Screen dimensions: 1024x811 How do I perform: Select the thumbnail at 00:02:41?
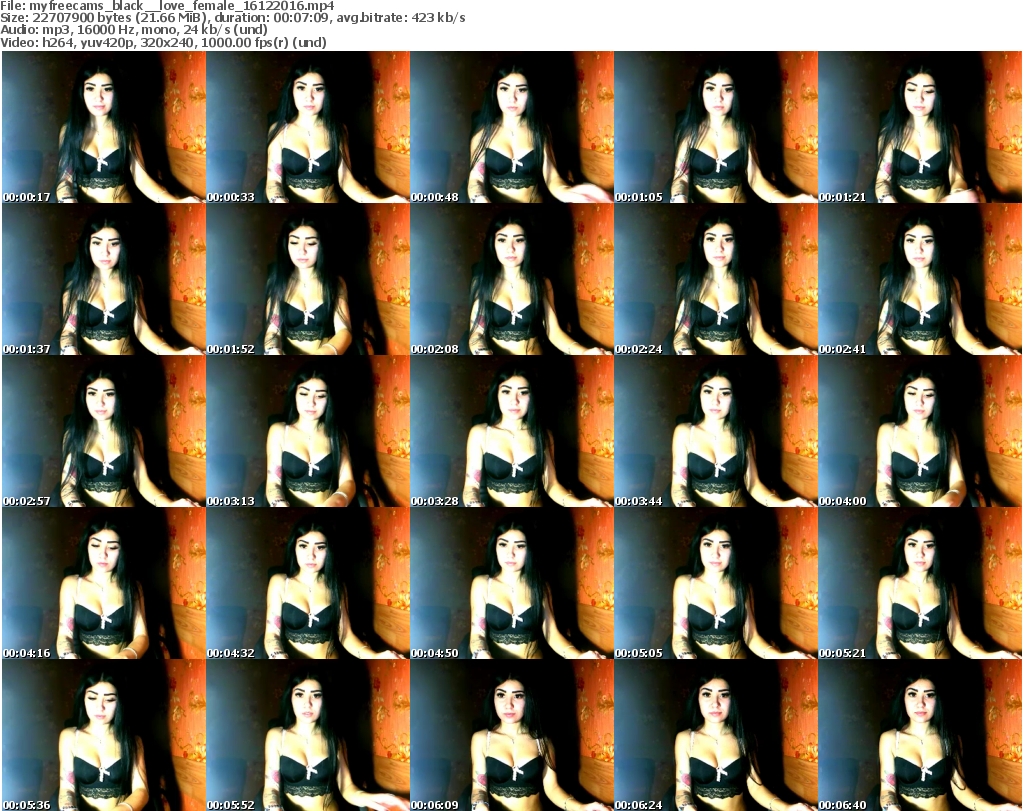[919, 279]
